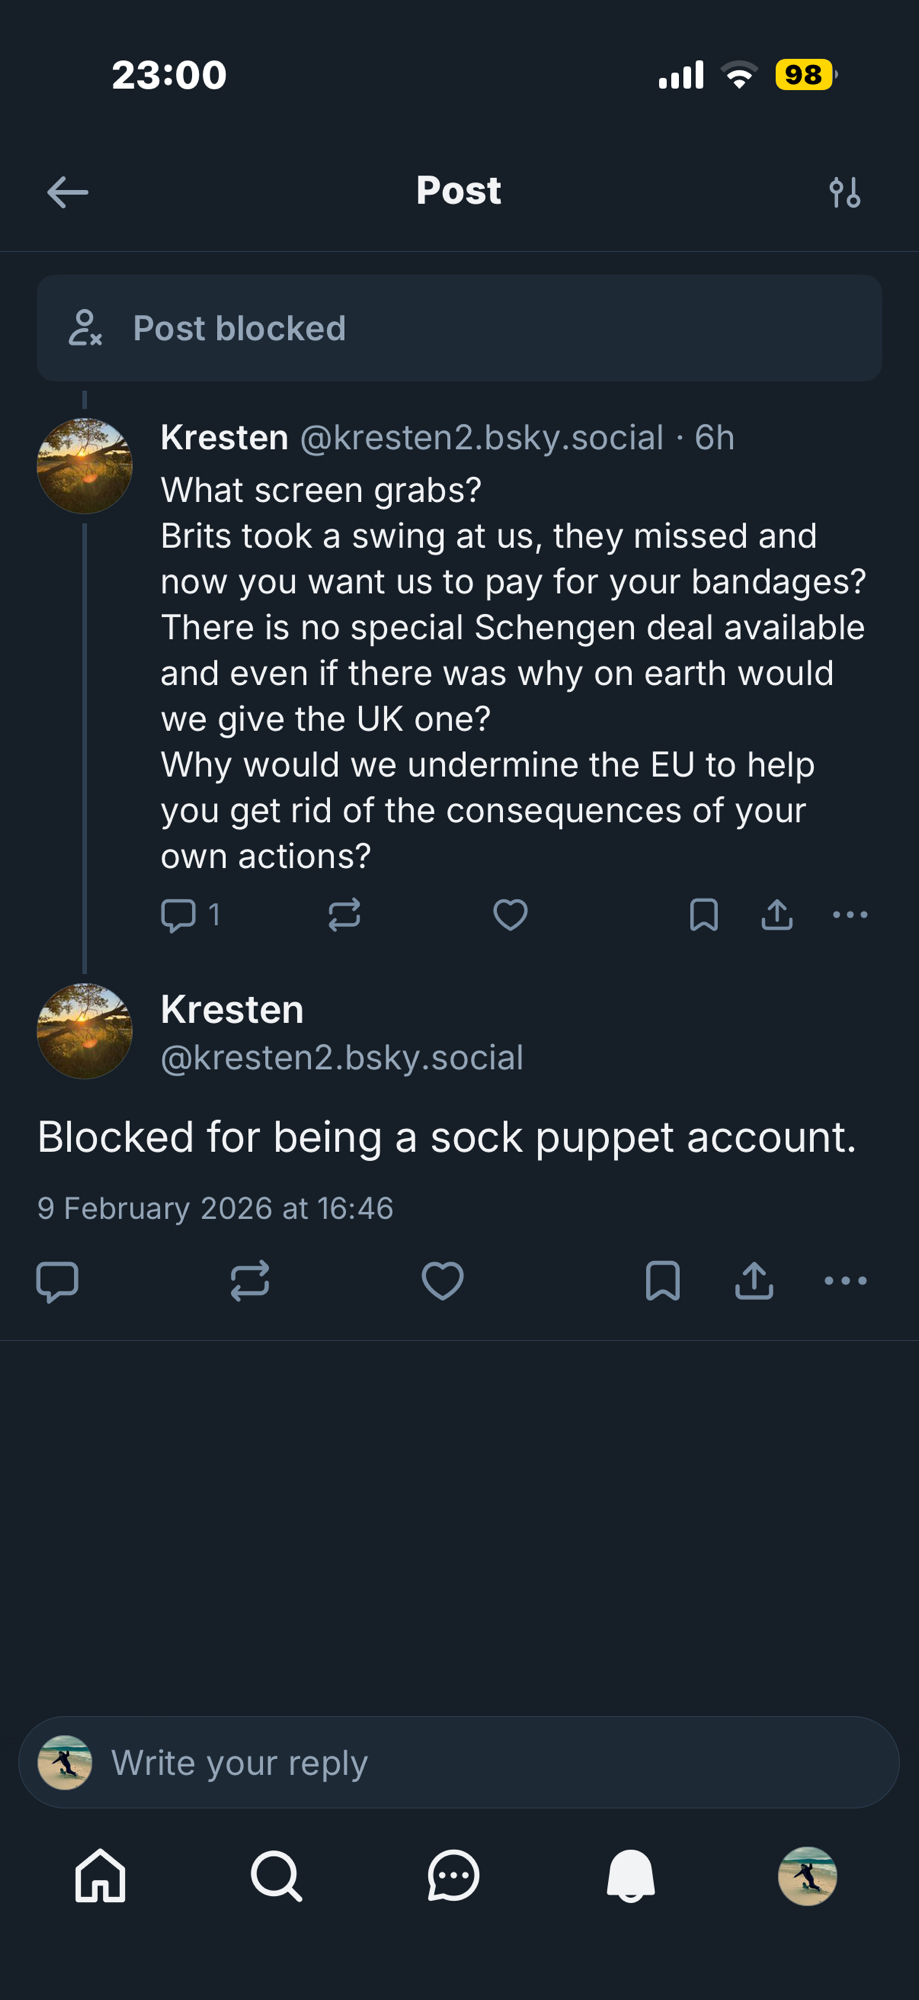Open more options on parent post
The height and width of the screenshot is (2000, 919).
point(850,915)
